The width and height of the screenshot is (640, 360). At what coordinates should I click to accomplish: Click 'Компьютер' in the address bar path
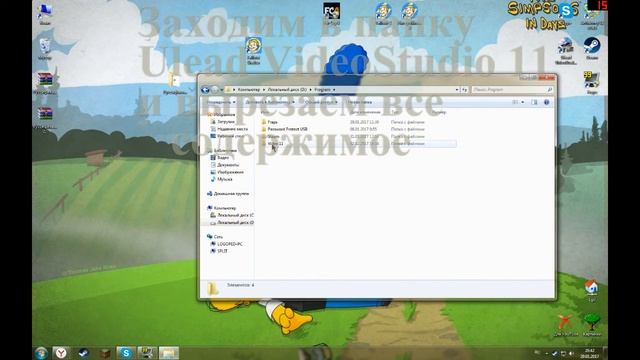click(x=249, y=89)
